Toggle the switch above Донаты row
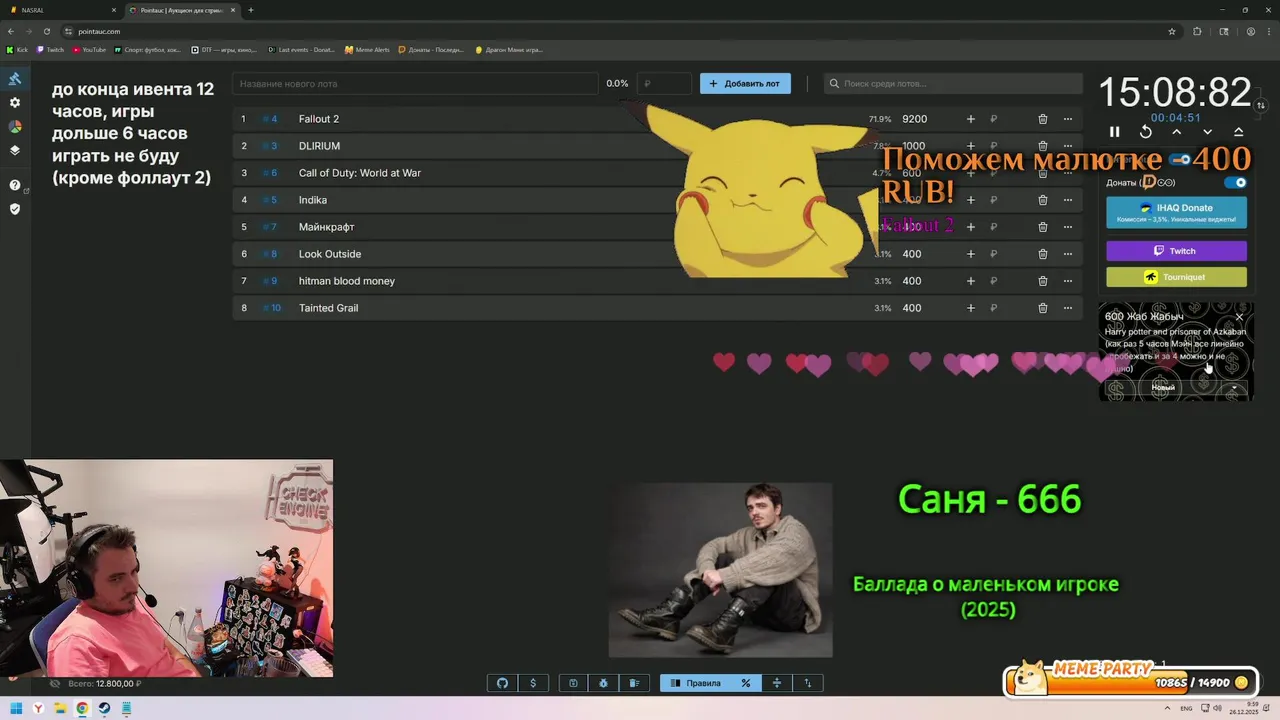The image size is (1280, 720). 1180,159
